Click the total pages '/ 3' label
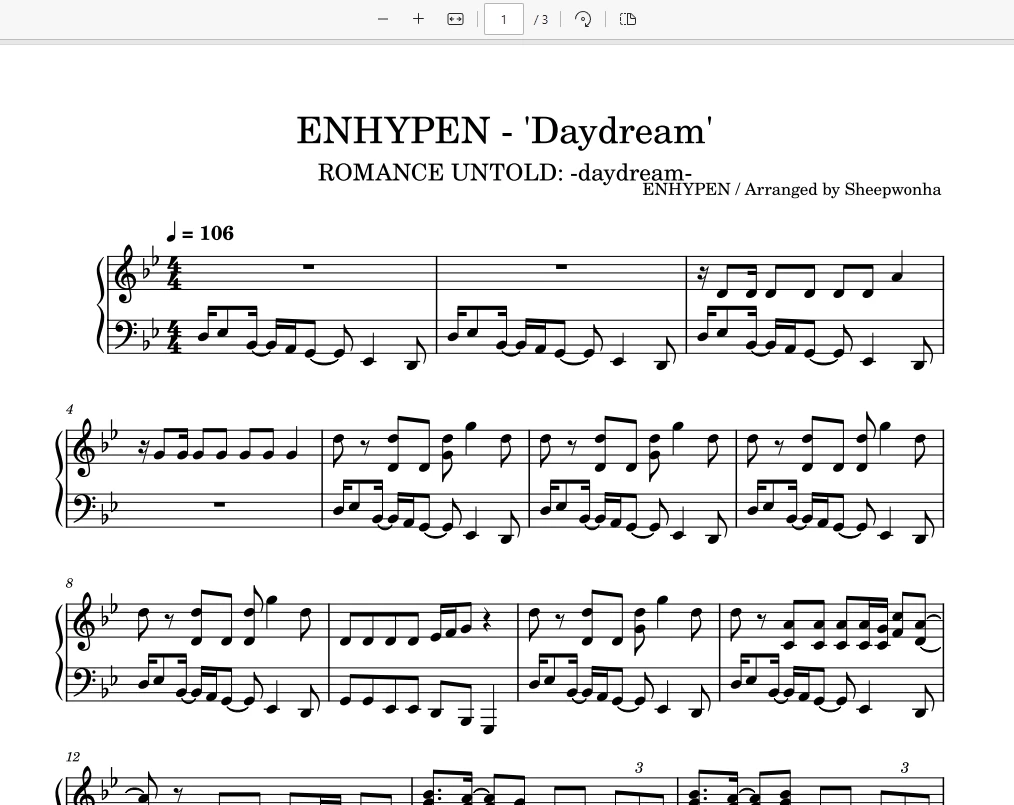1014x805 pixels. pyautogui.click(x=541, y=20)
